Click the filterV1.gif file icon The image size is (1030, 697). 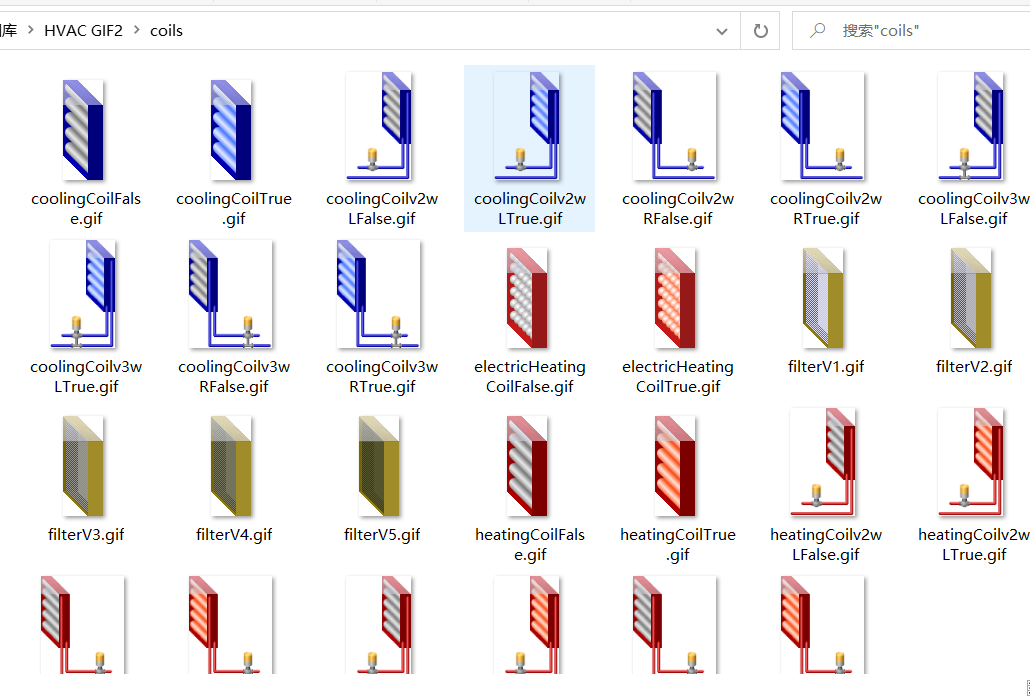click(x=822, y=298)
